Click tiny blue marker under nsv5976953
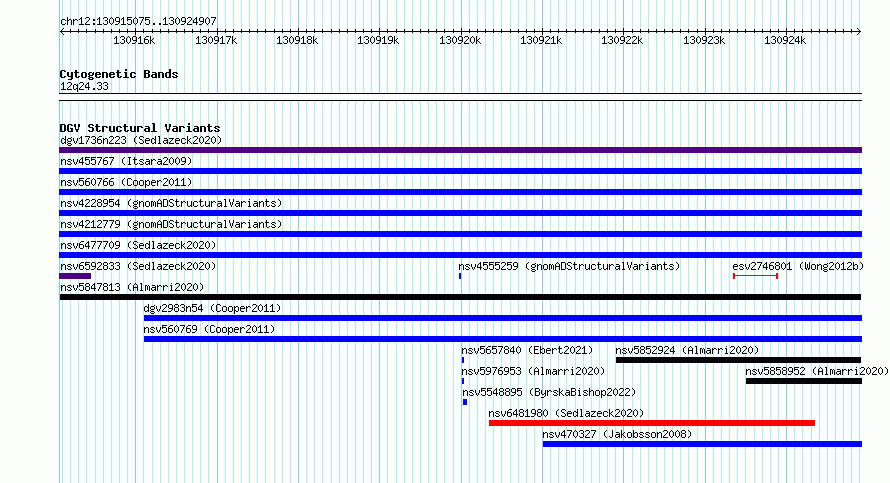890x483 pixels. (x=463, y=381)
